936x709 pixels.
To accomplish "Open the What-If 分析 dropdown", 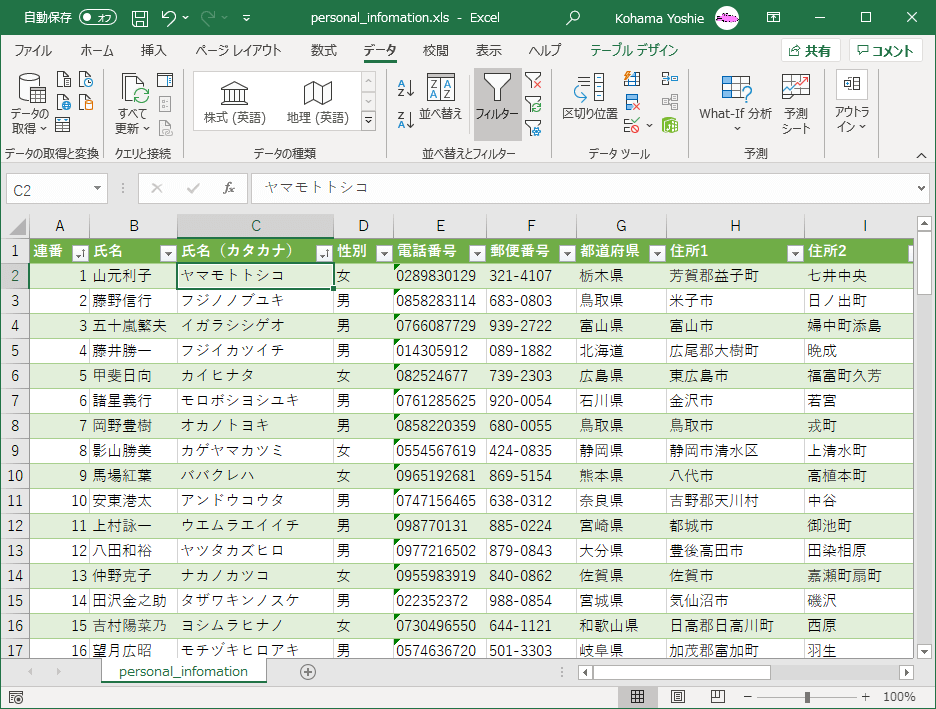I will pos(735,103).
